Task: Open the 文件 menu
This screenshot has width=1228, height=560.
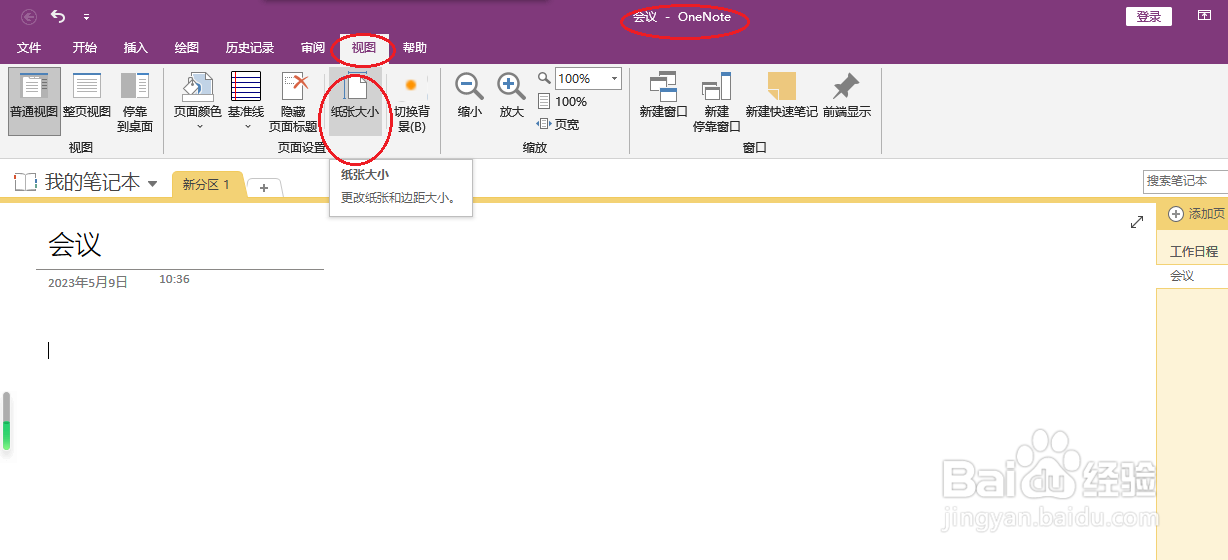Action: point(29,48)
